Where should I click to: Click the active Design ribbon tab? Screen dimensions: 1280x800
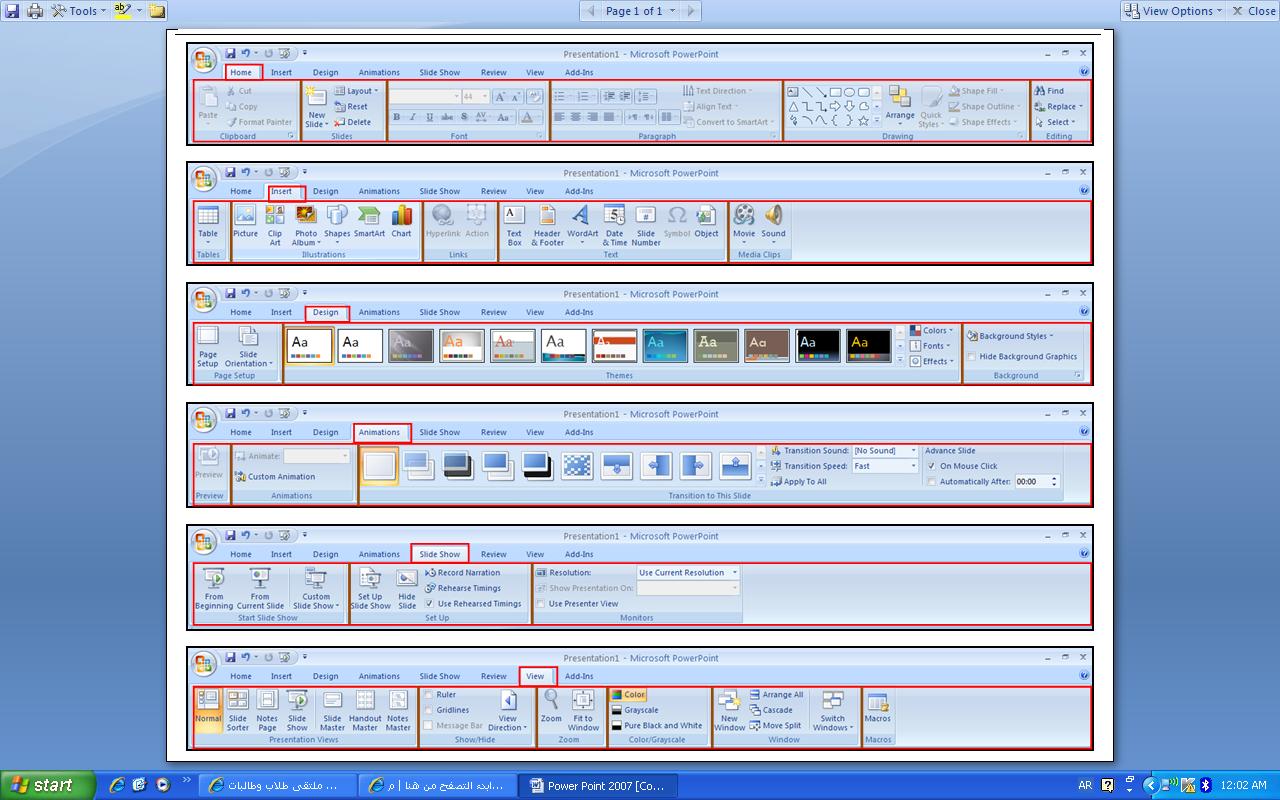pos(326,312)
